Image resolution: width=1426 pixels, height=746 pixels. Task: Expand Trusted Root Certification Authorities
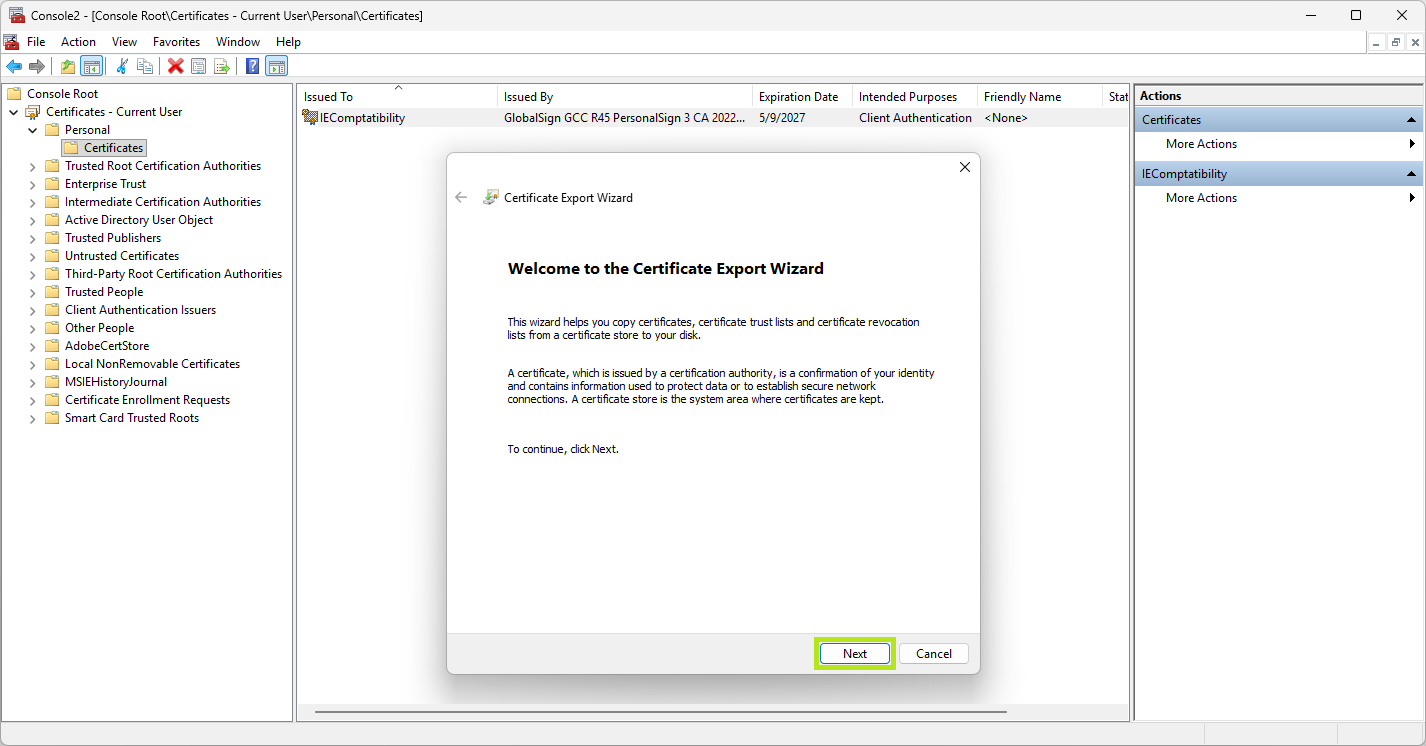pyautogui.click(x=33, y=166)
